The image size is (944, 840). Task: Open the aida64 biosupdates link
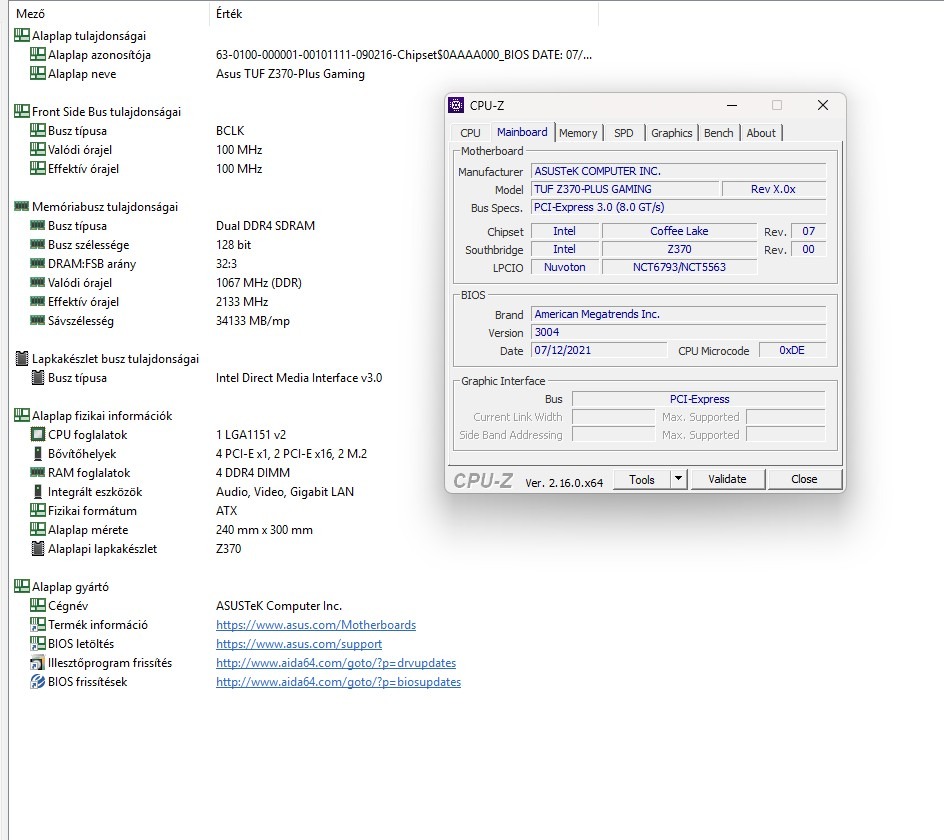point(338,682)
